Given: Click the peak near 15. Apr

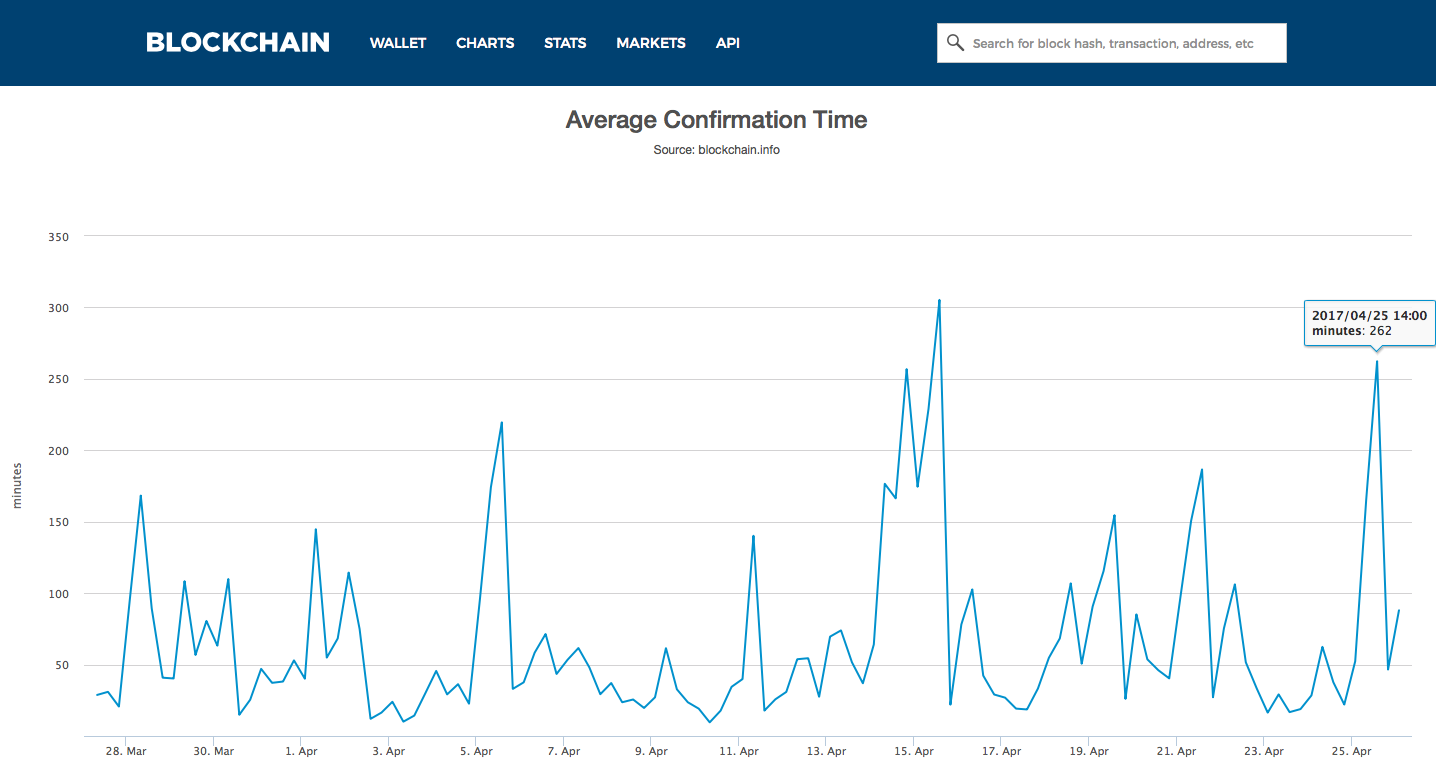Looking at the screenshot, I should pyautogui.click(x=938, y=300).
